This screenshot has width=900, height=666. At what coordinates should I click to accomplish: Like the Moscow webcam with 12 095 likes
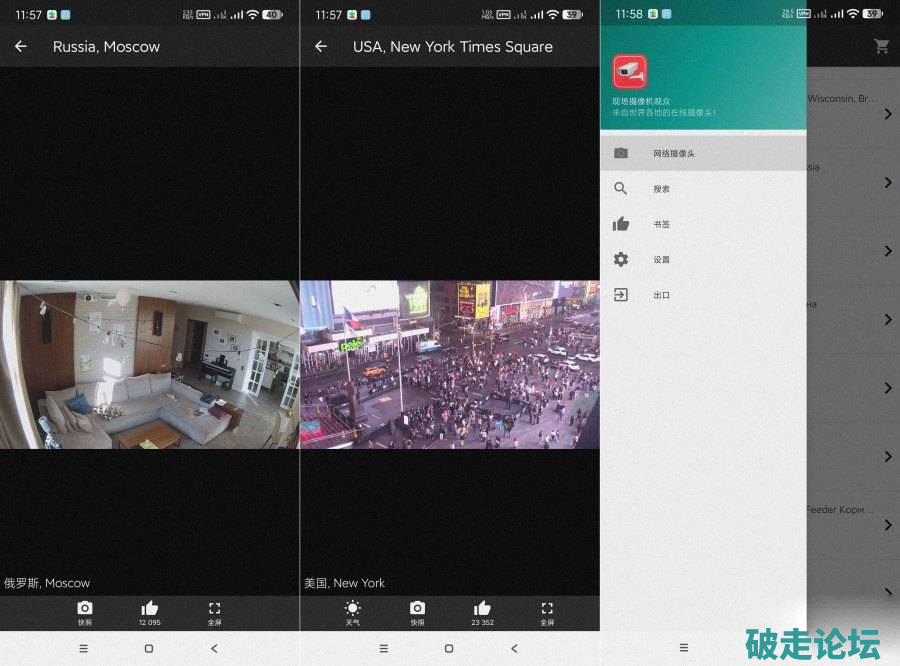150,612
